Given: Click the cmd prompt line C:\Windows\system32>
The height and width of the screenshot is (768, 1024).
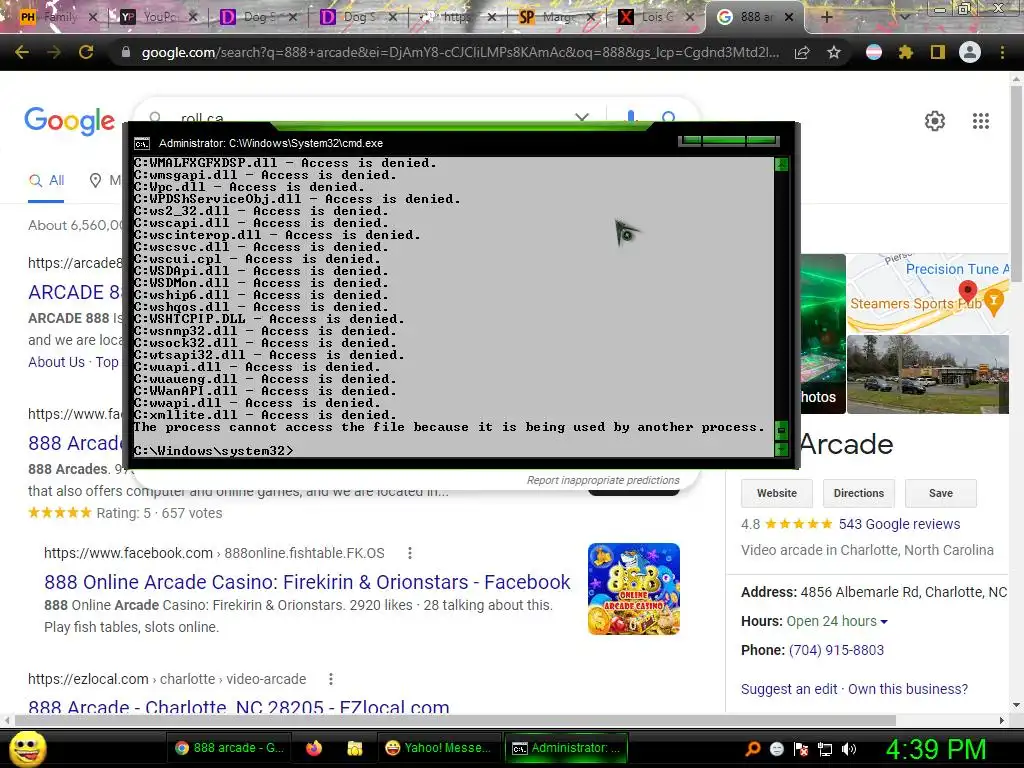Looking at the screenshot, I should (214, 451).
